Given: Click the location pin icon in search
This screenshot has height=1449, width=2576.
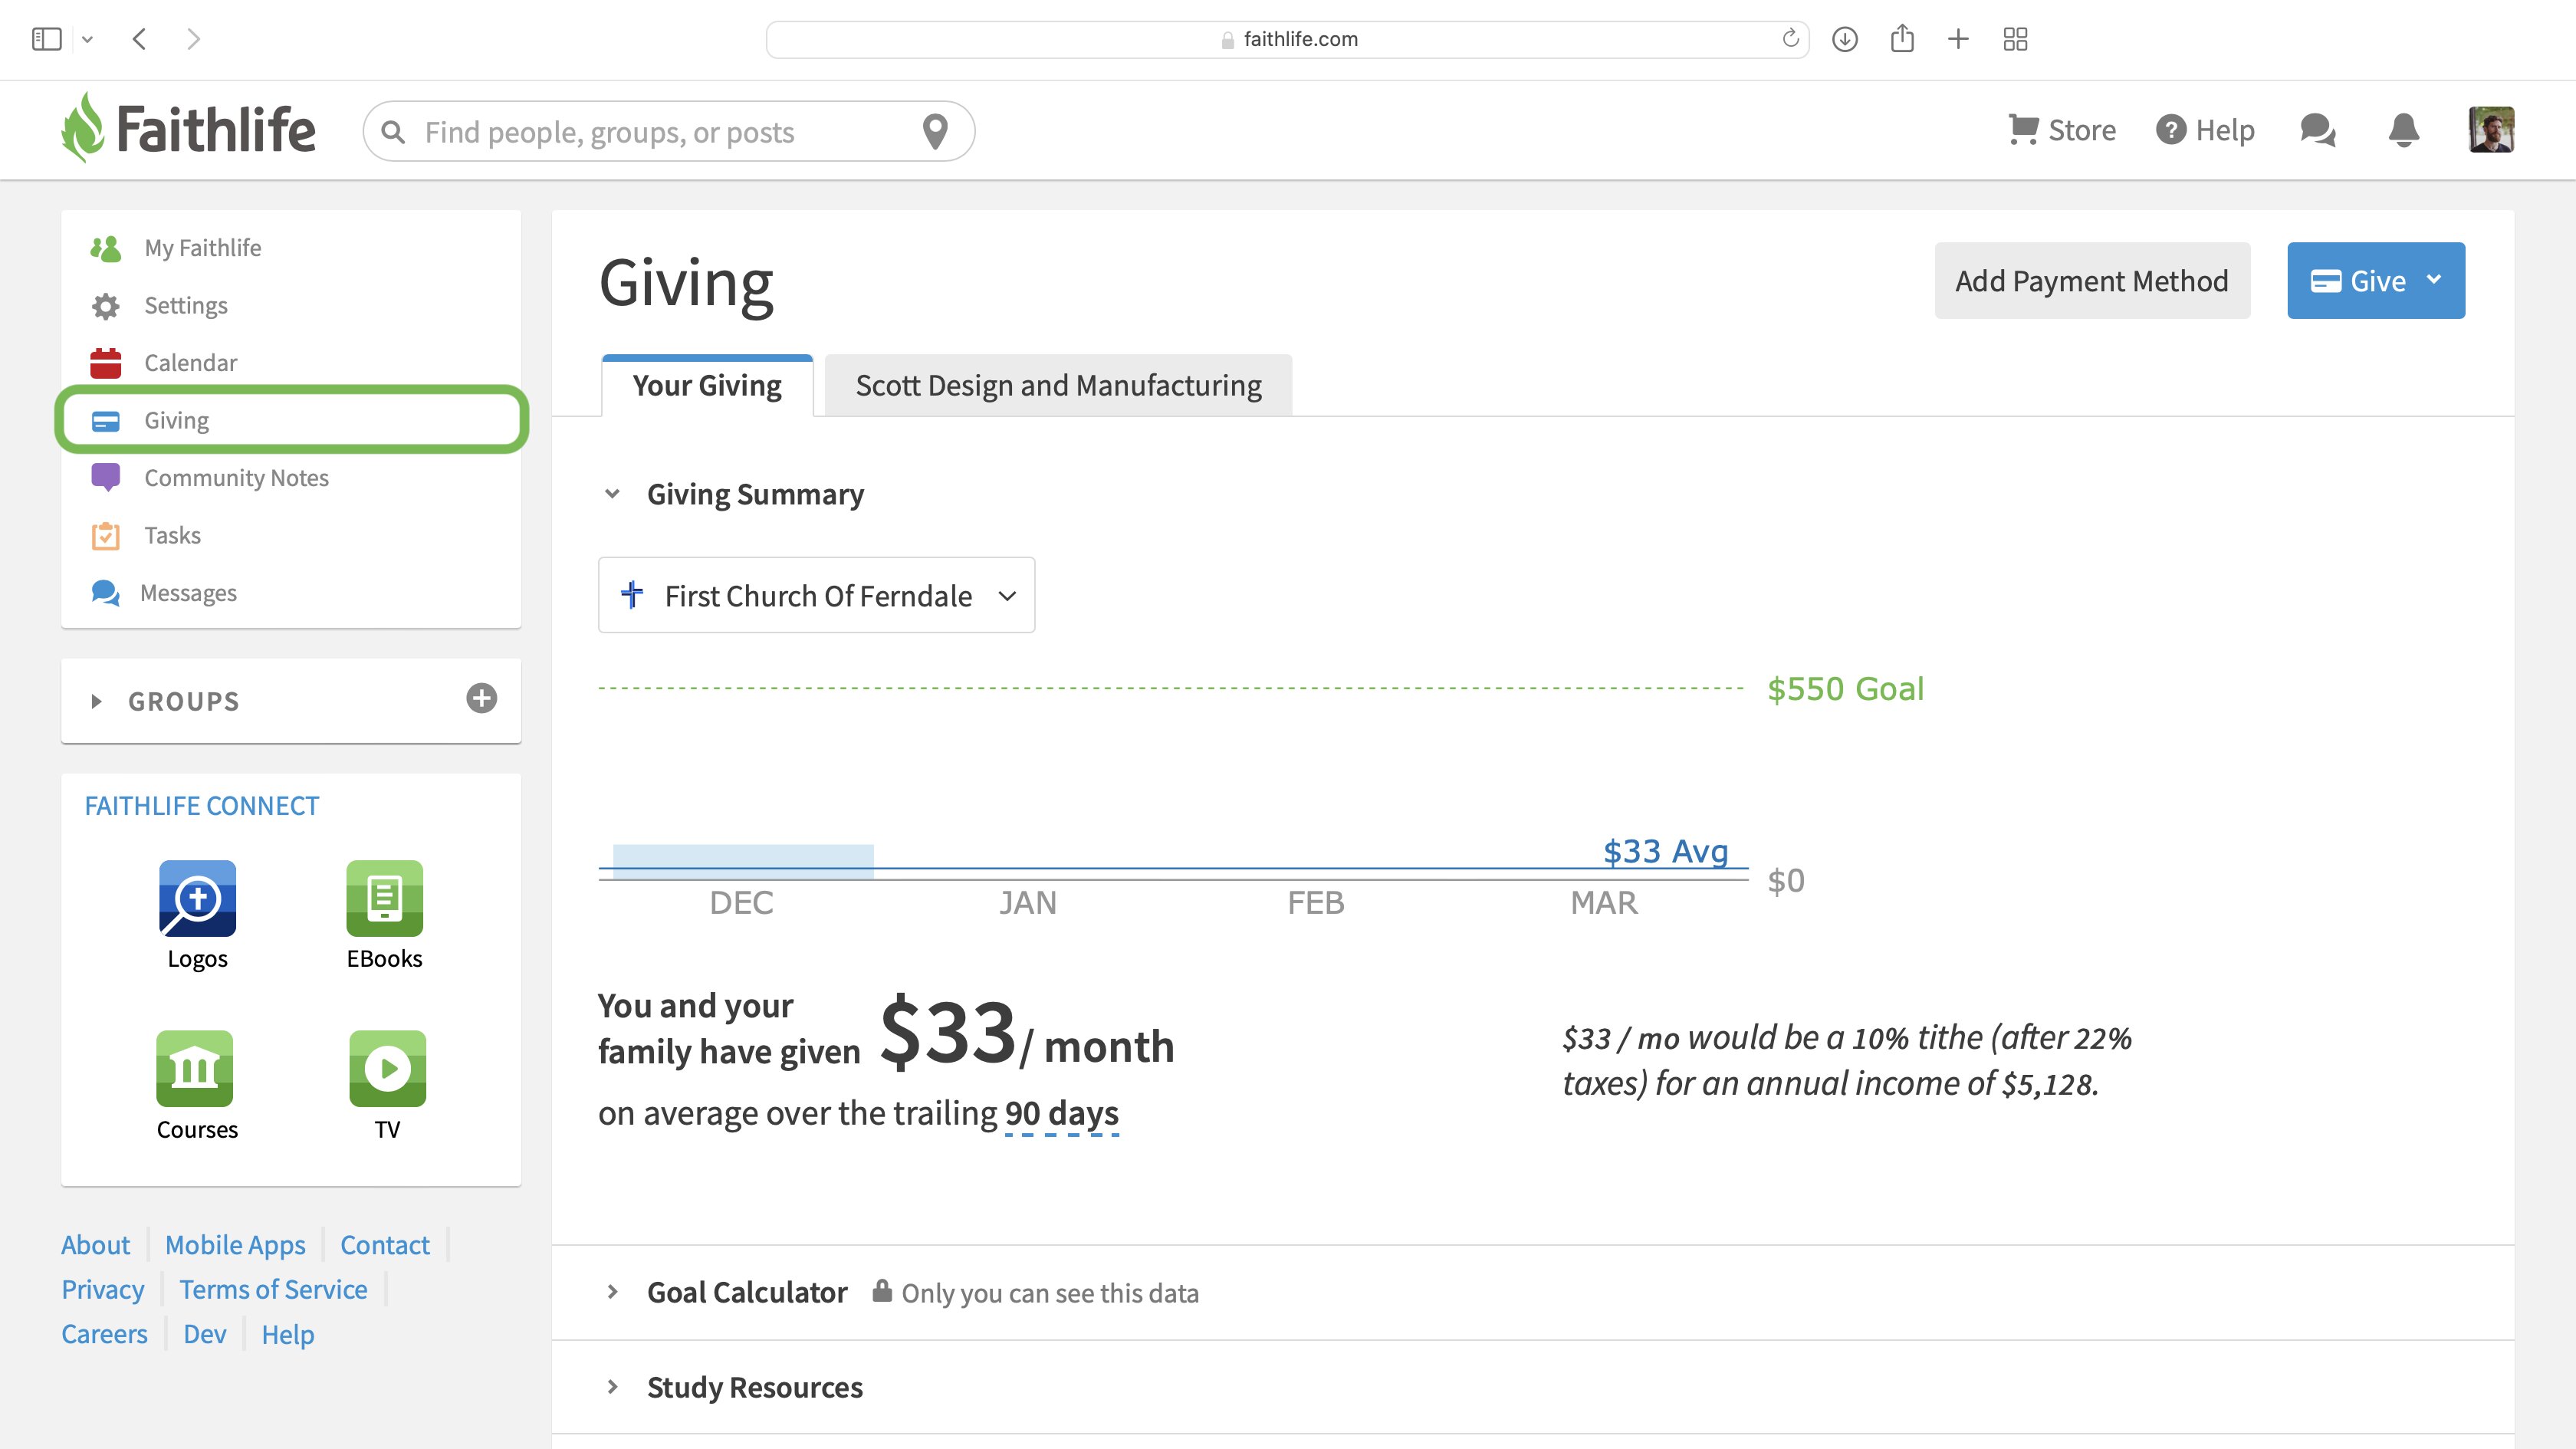Looking at the screenshot, I should click(935, 131).
